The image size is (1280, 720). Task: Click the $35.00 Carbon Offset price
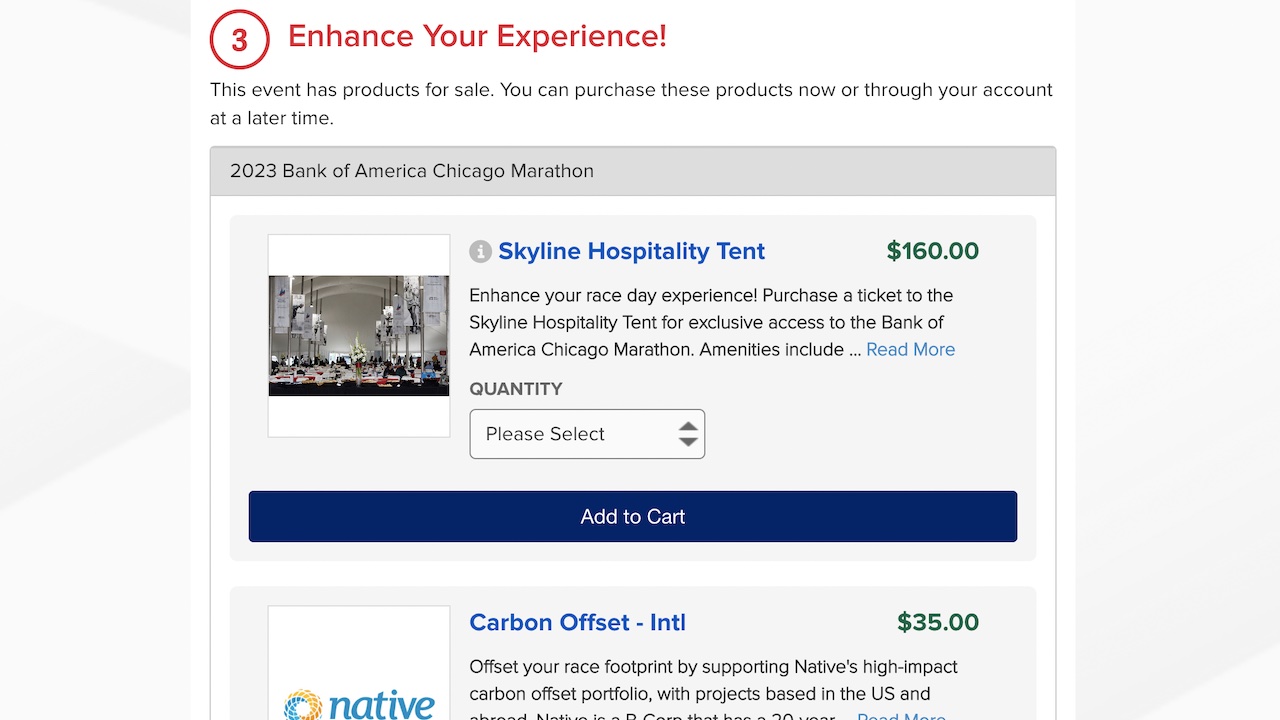coord(938,622)
